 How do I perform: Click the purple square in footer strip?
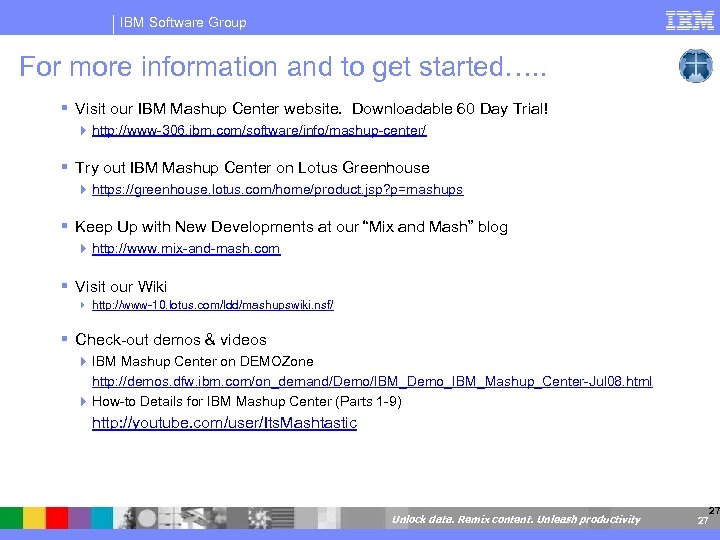pyautogui.click(x=79, y=518)
